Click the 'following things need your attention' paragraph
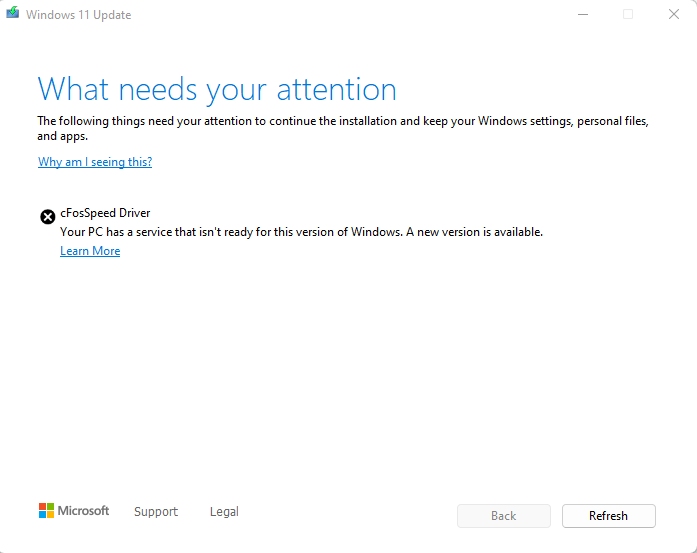 (343, 128)
